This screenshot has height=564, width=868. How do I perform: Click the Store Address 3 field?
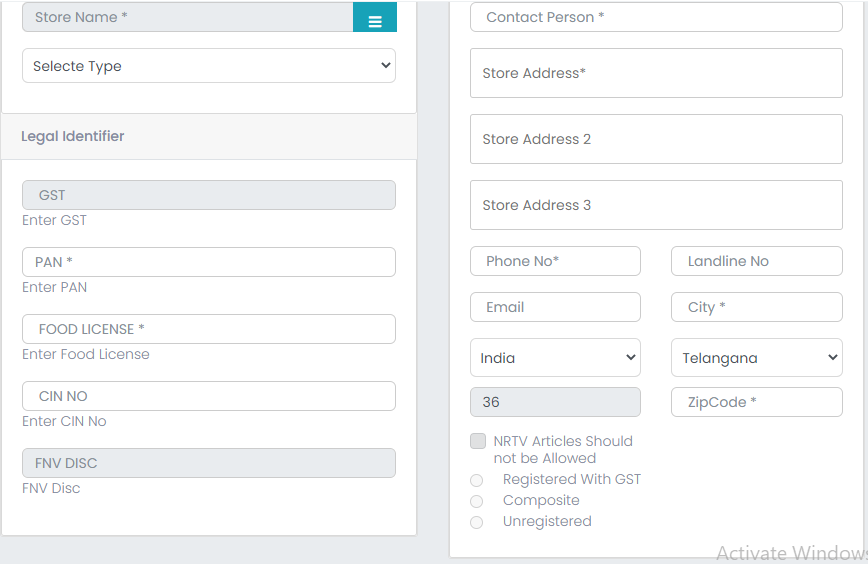point(656,205)
